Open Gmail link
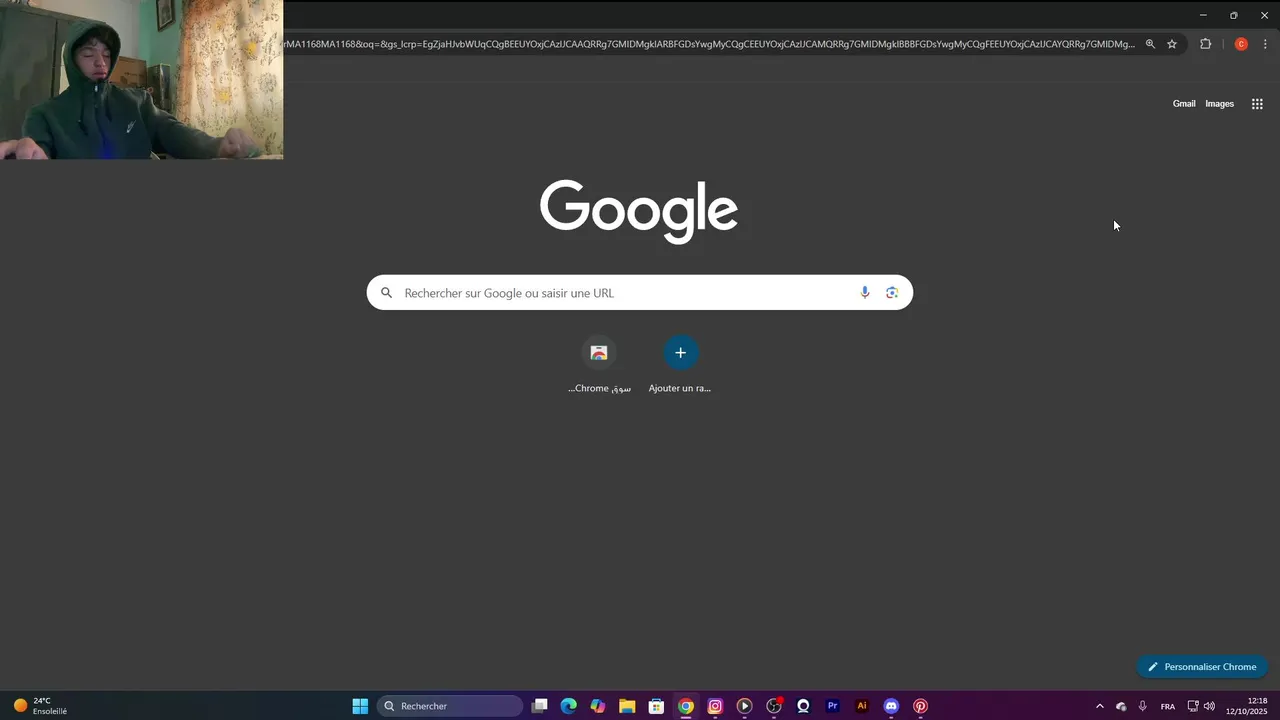The height and width of the screenshot is (720, 1280). click(x=1184, y=104)
